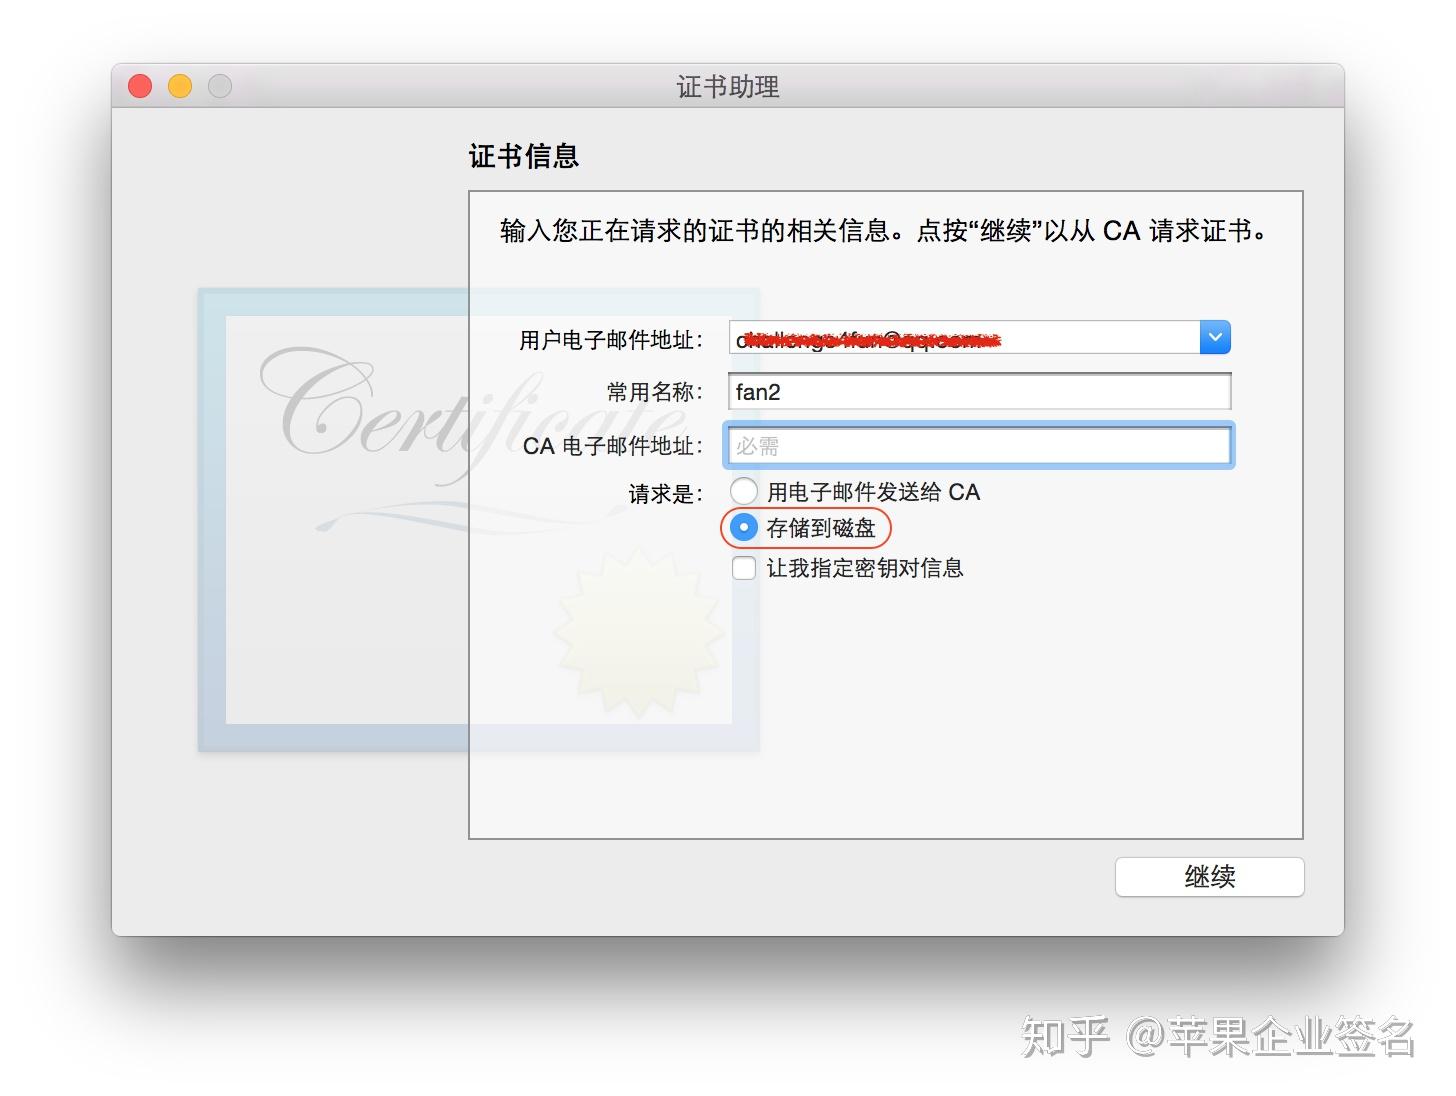Viewport: 1456px width, 1096px height.
Task: Click the 请求是 label
Action: 666,494
